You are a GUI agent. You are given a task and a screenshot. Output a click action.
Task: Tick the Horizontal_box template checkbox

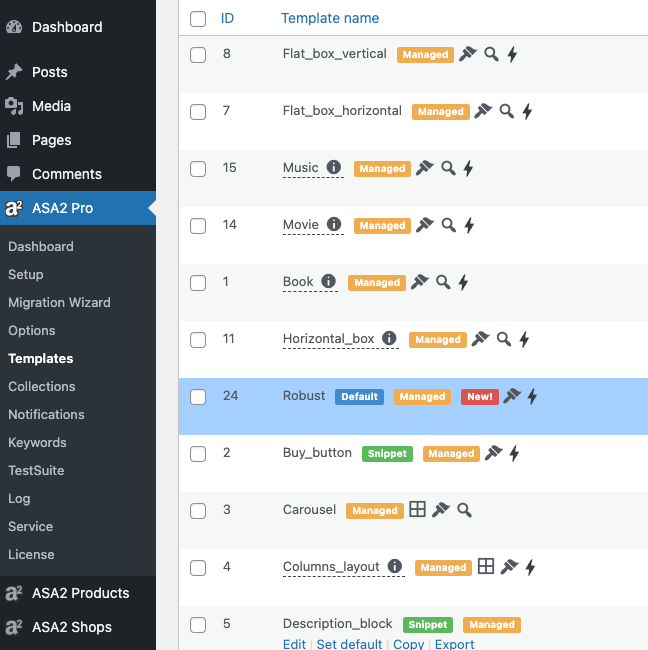pos(198,340)
